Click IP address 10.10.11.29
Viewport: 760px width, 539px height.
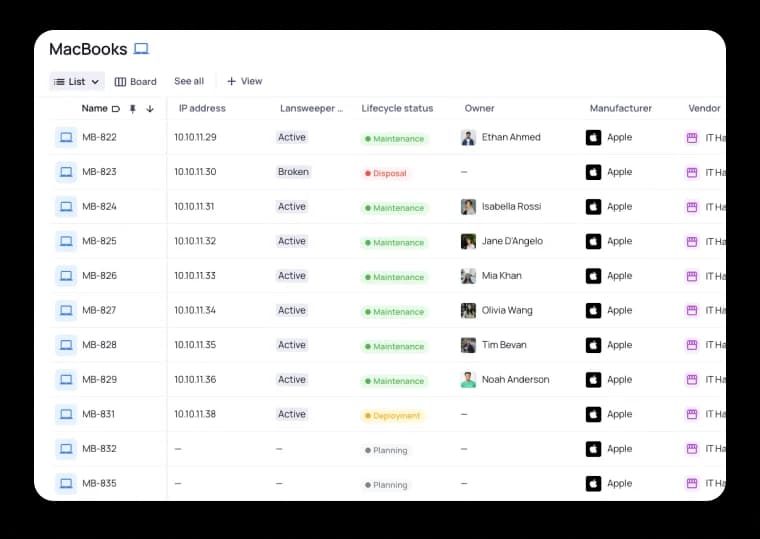195,137
